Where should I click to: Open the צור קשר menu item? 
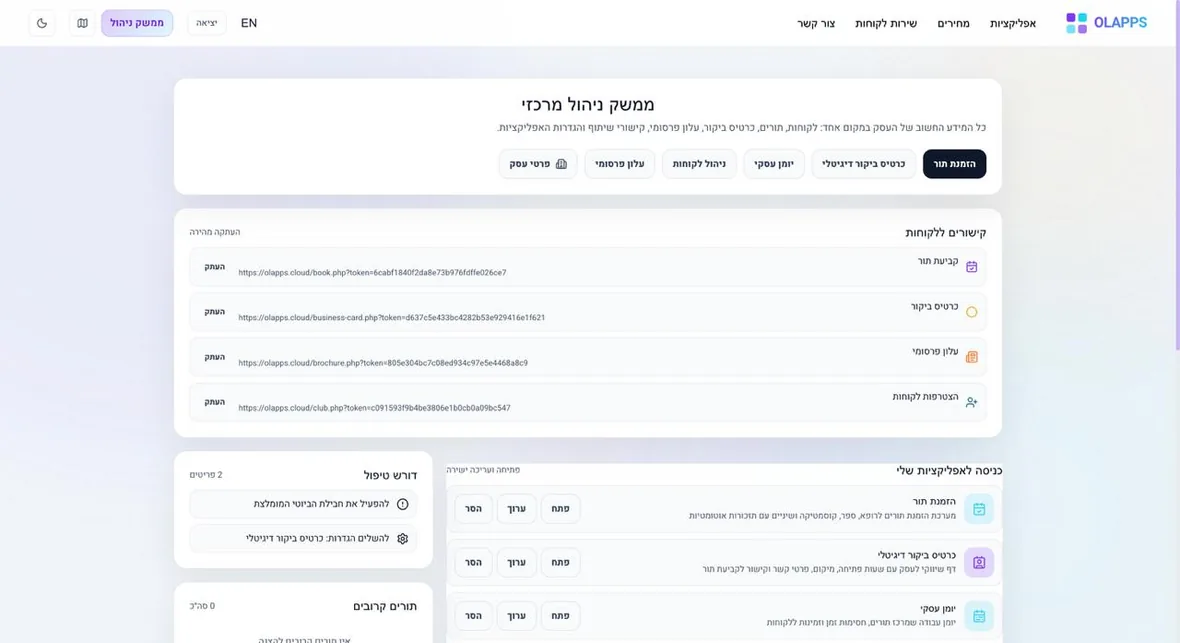click(x=816, y=23)
